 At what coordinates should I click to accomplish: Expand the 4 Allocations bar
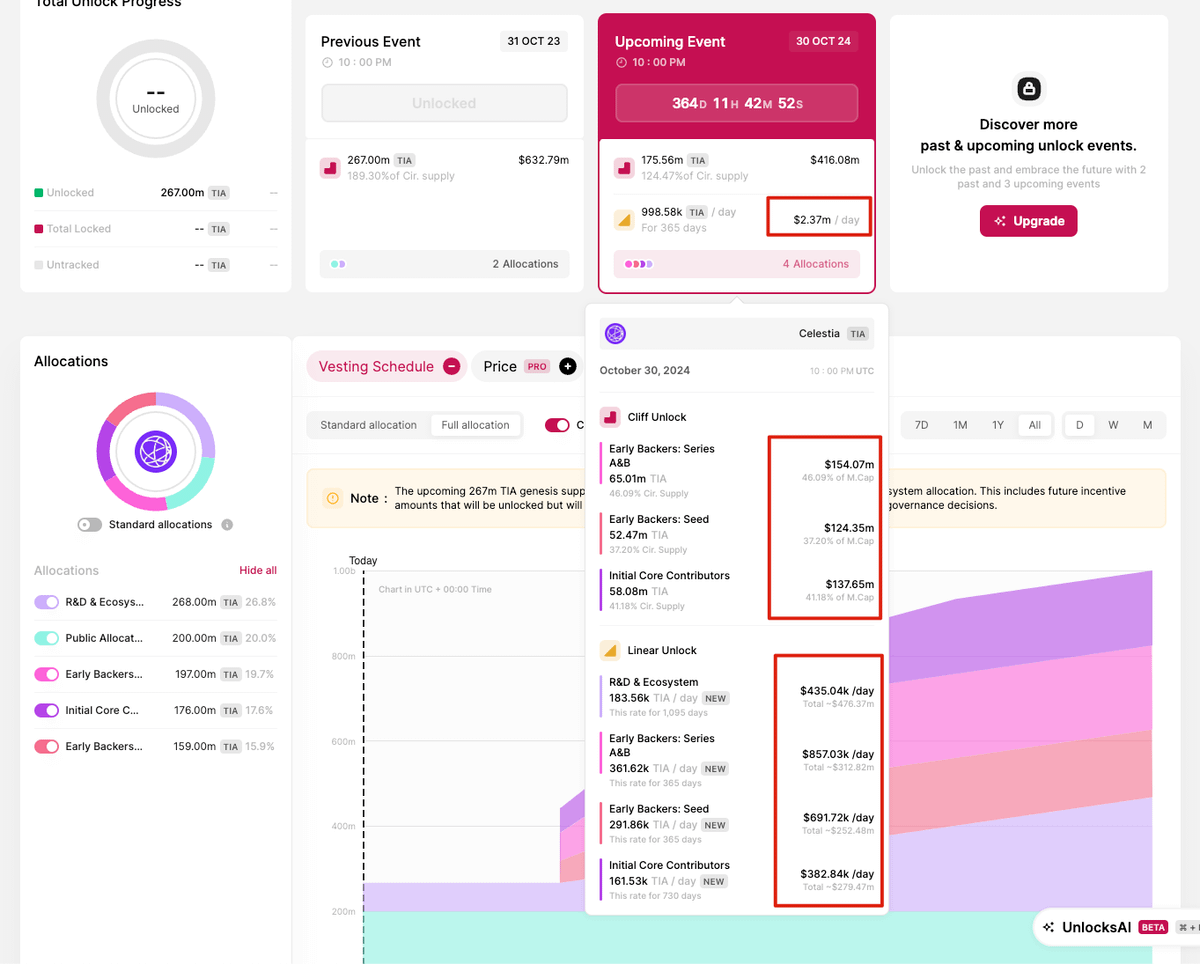(x=737, y=264)
